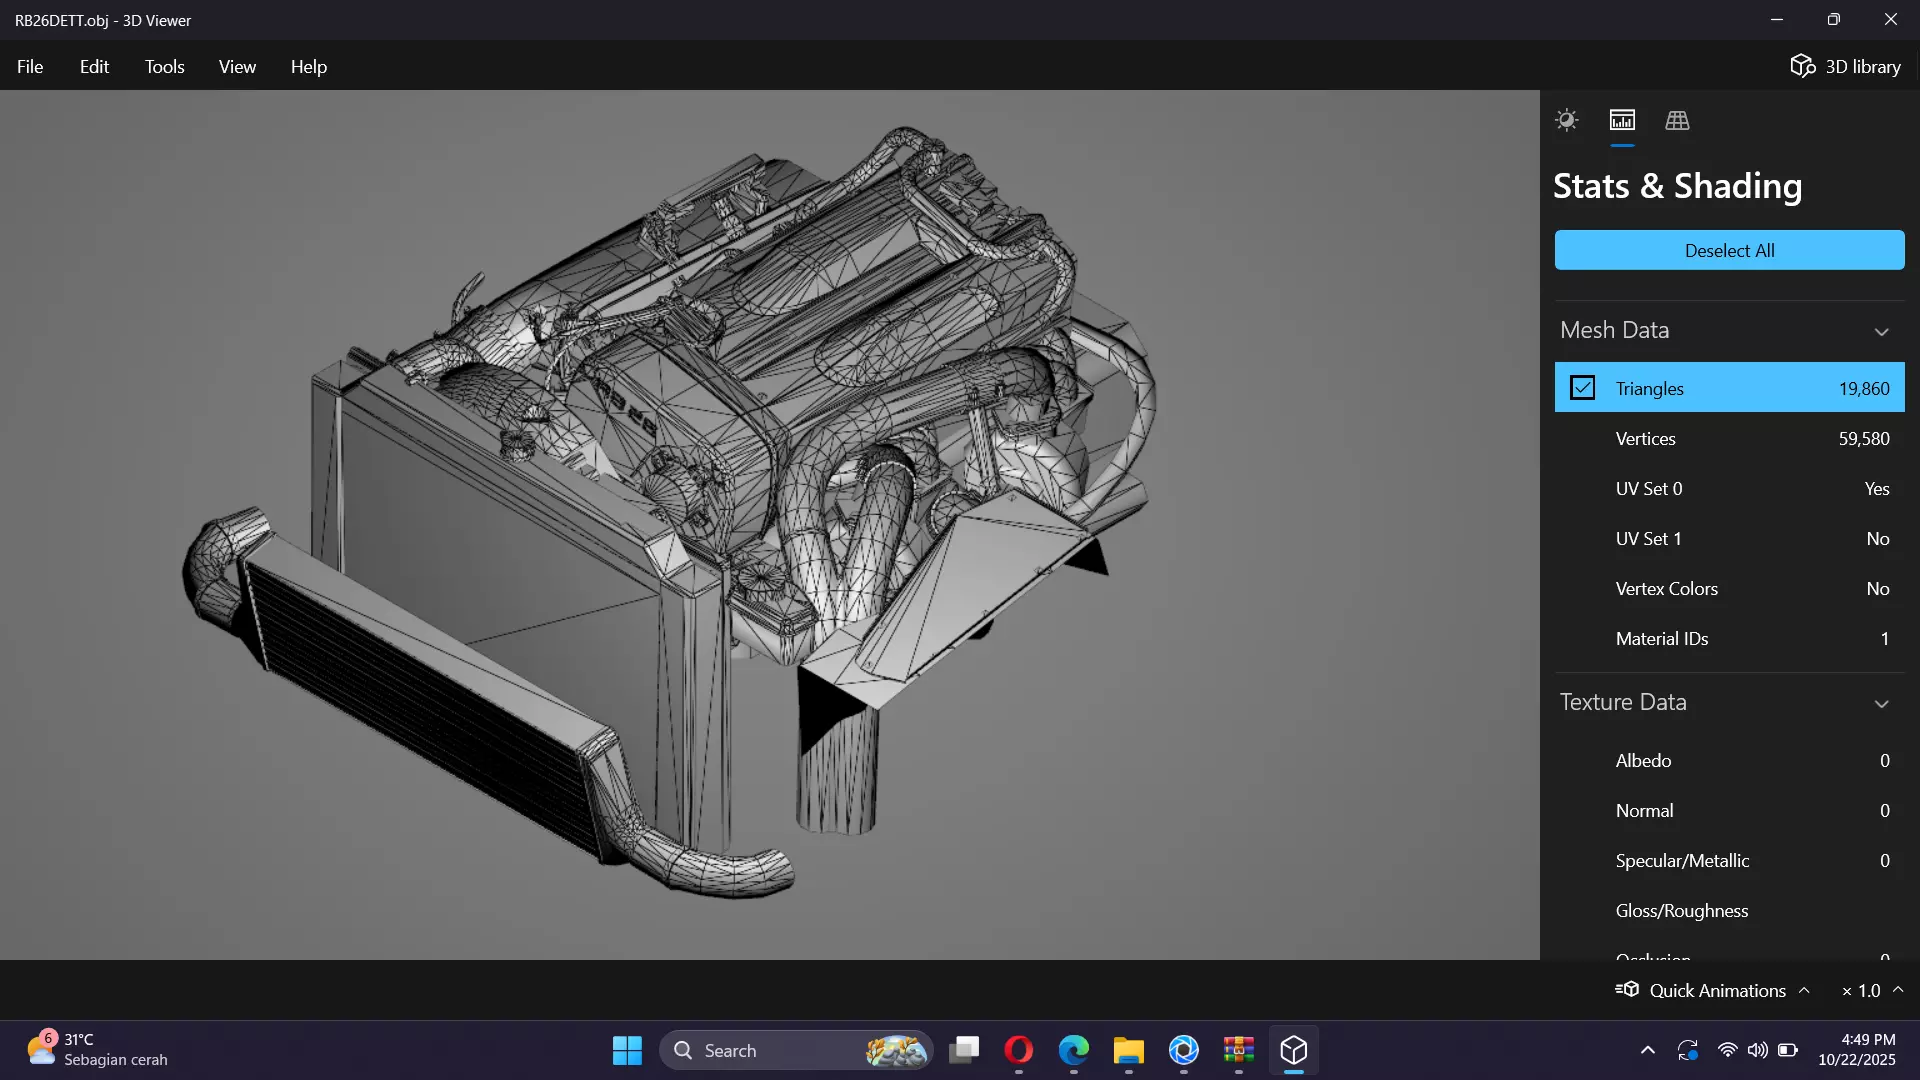1920x1080 pixels.
Task: Untick the Triangles checkbox
Action: click(x=1582, y=388)
